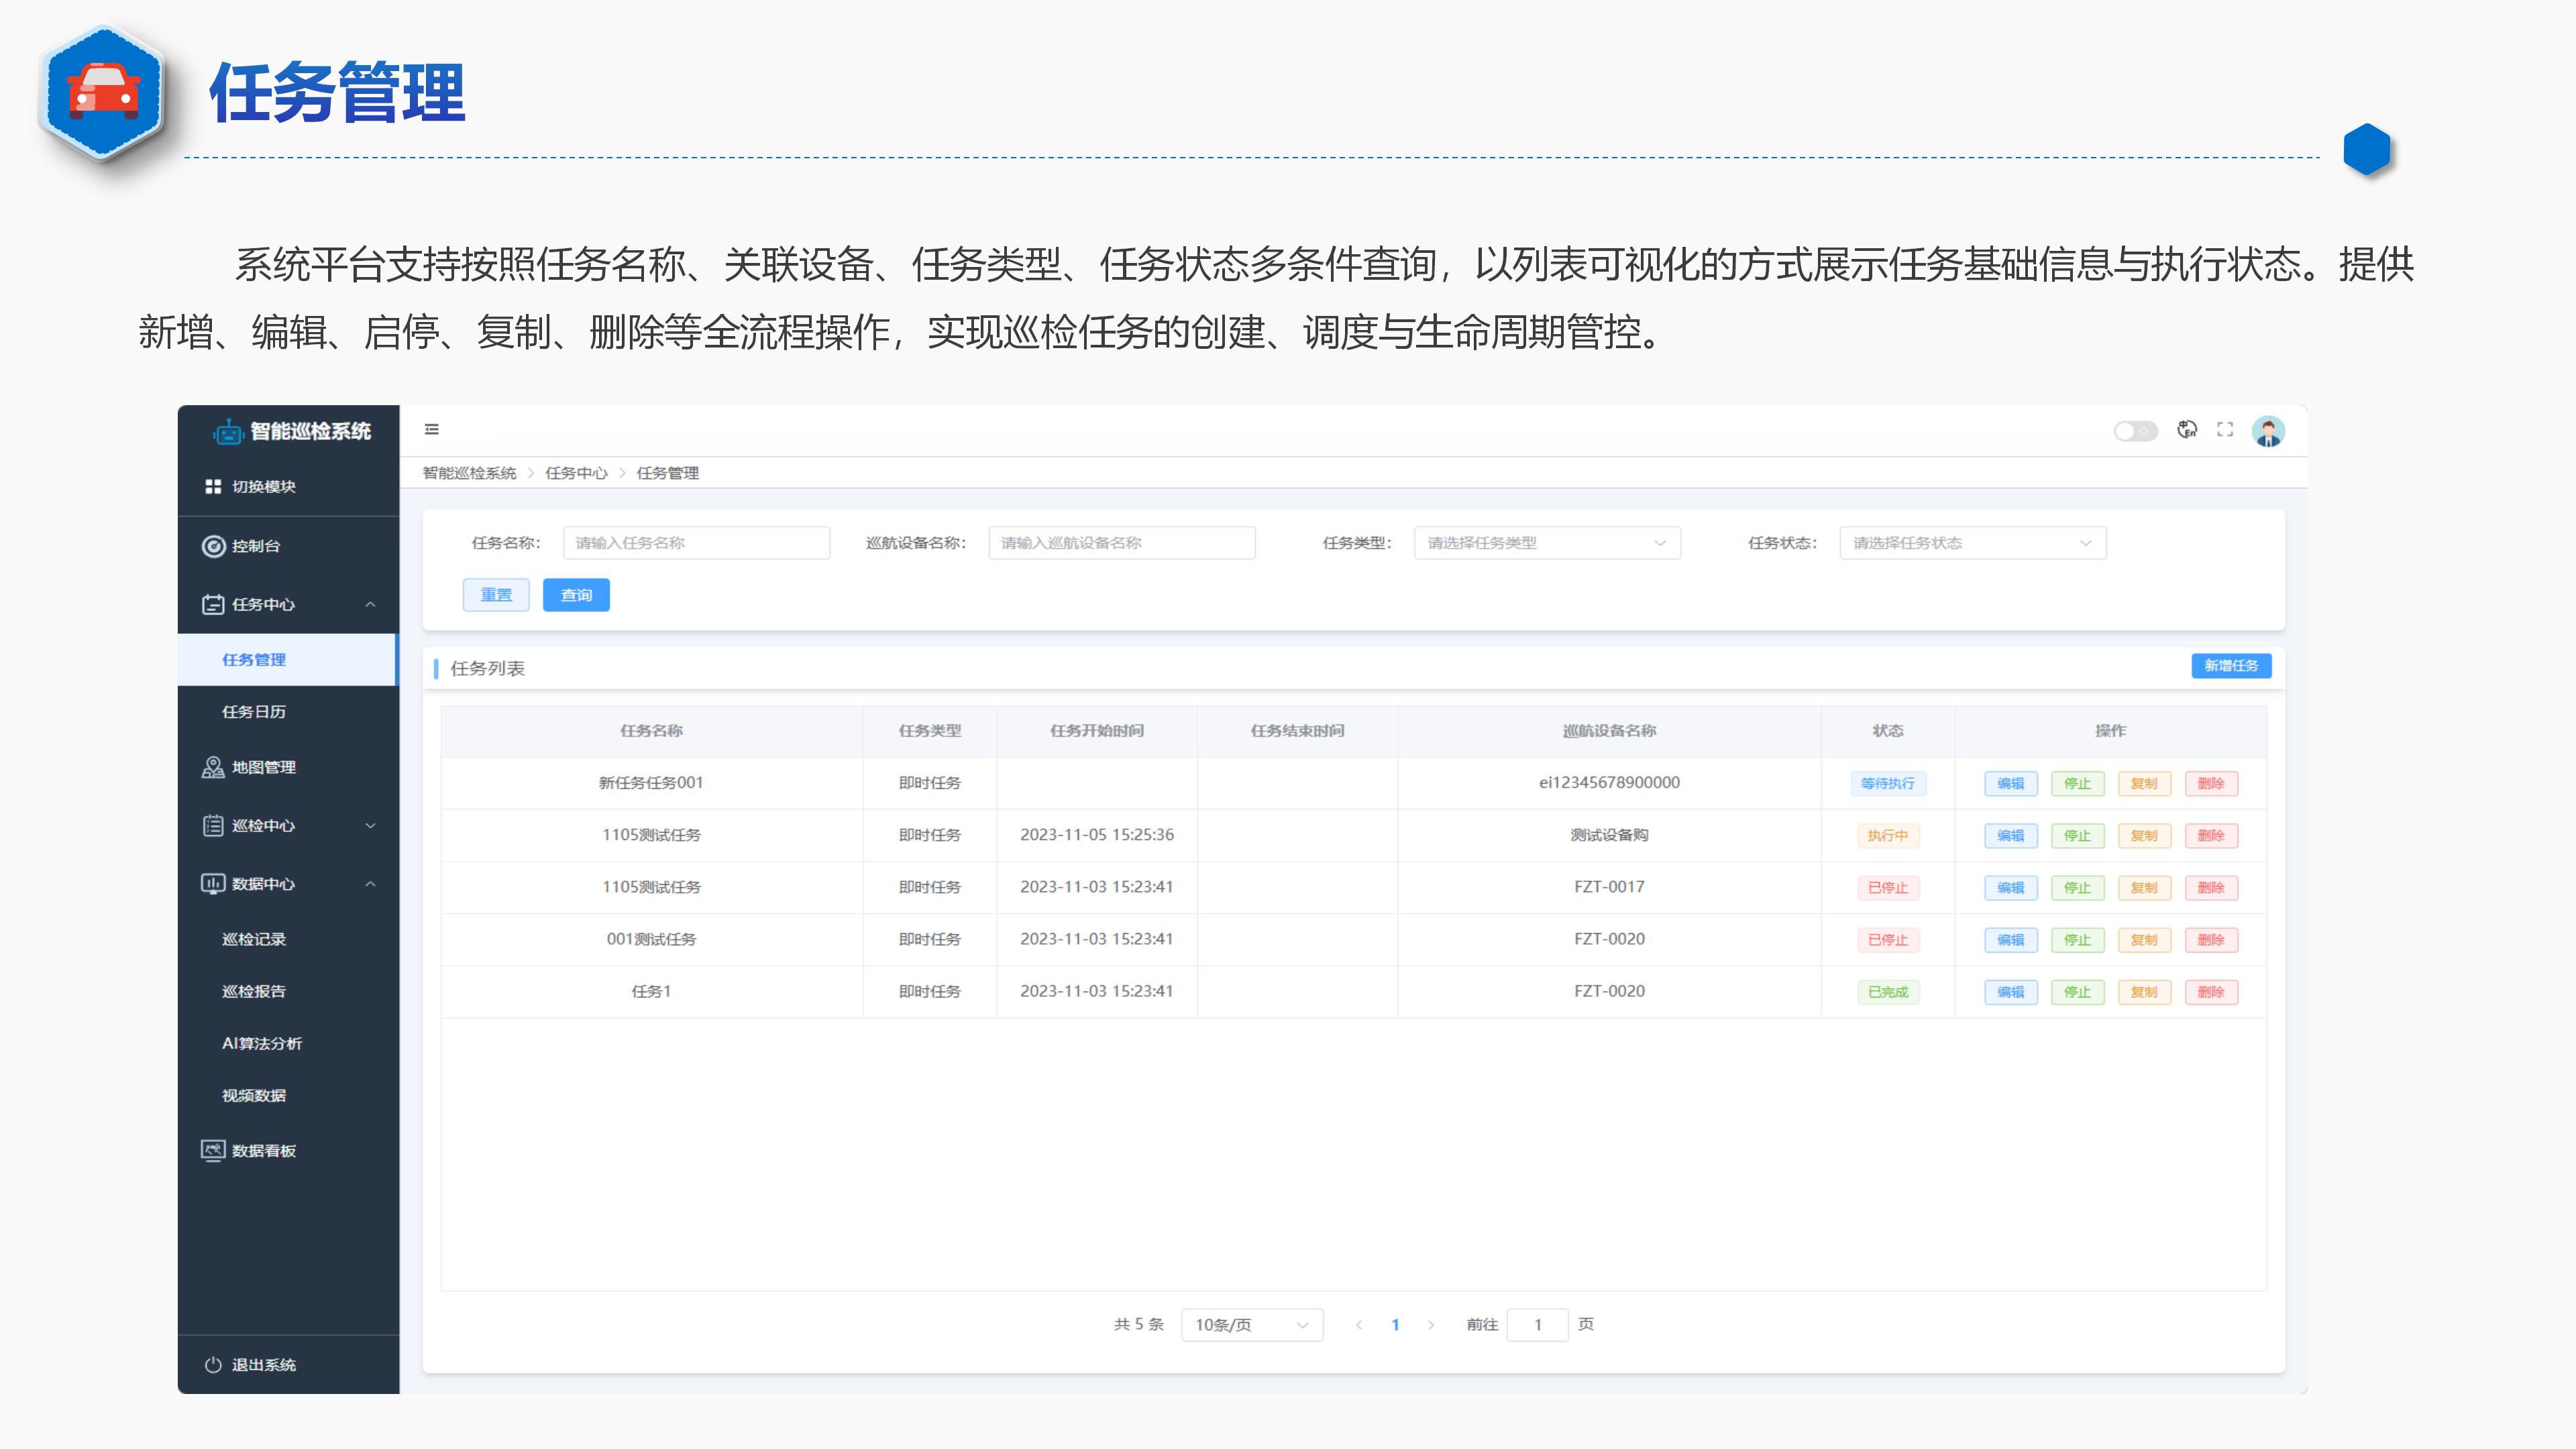Click the 任务中心 calendar icon
2576x1449 pixels.
[213, 604]
